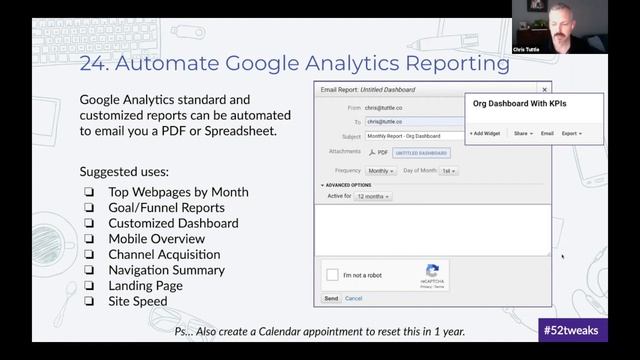Open the Export dropdown in dashboard toolbar
The image size is (640, 360).
point(571,133)
